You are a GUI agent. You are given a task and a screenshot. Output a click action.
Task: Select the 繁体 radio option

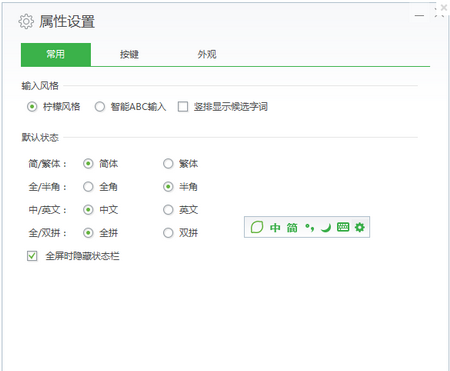pos(168,164)
